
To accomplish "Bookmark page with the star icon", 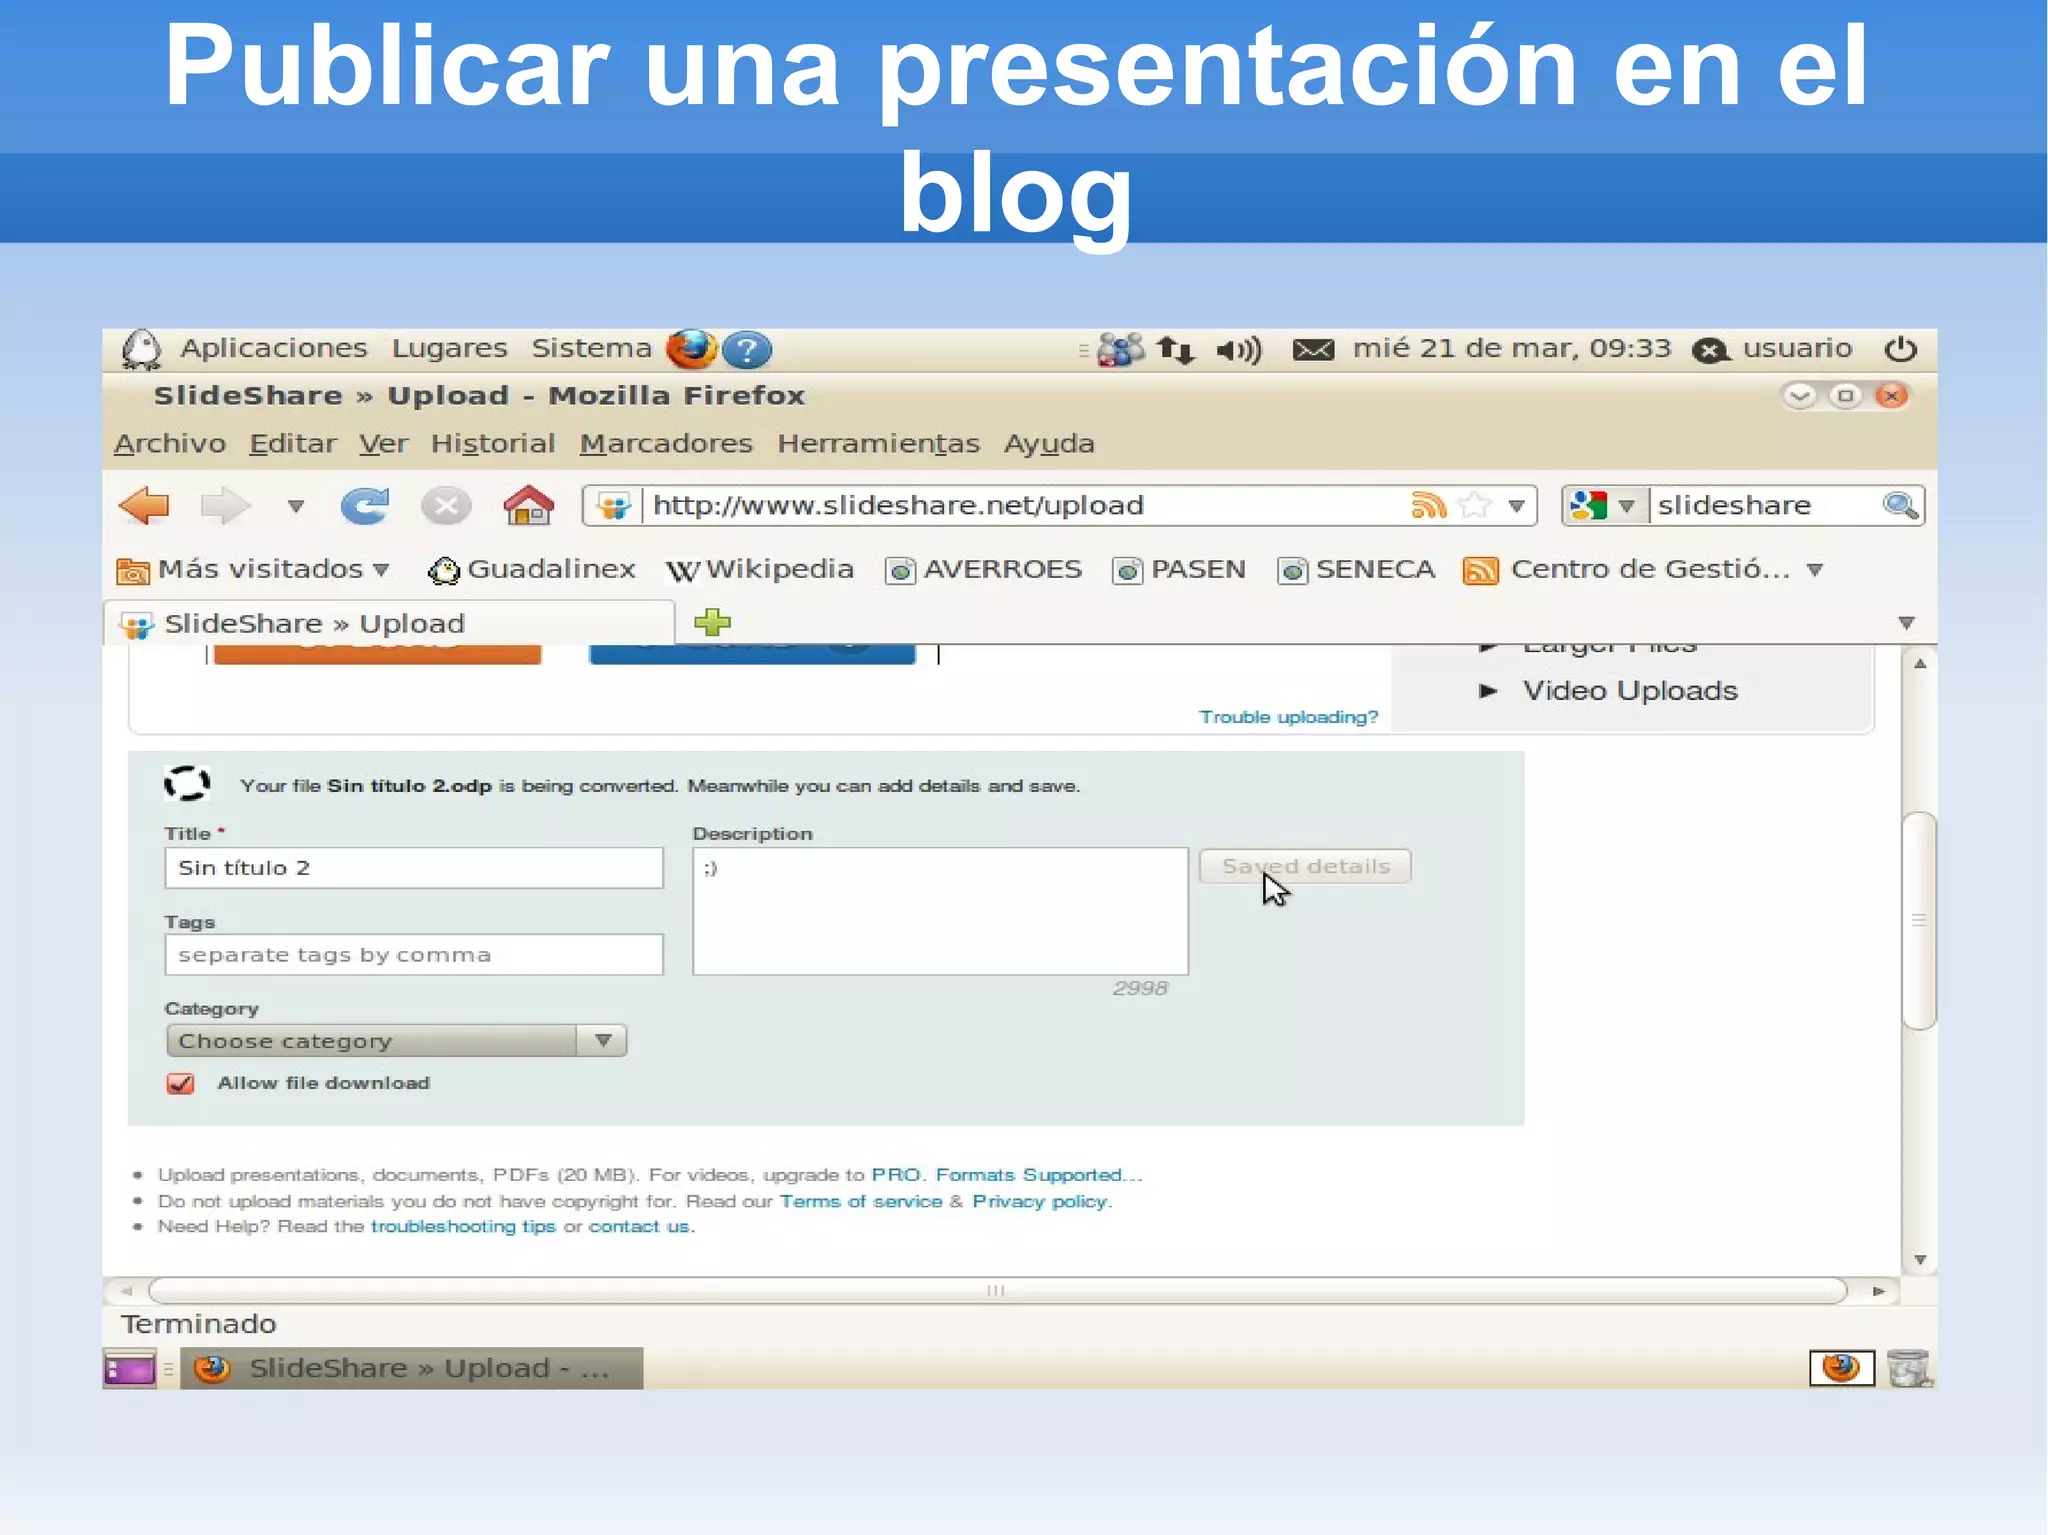I will (1475, 505).
